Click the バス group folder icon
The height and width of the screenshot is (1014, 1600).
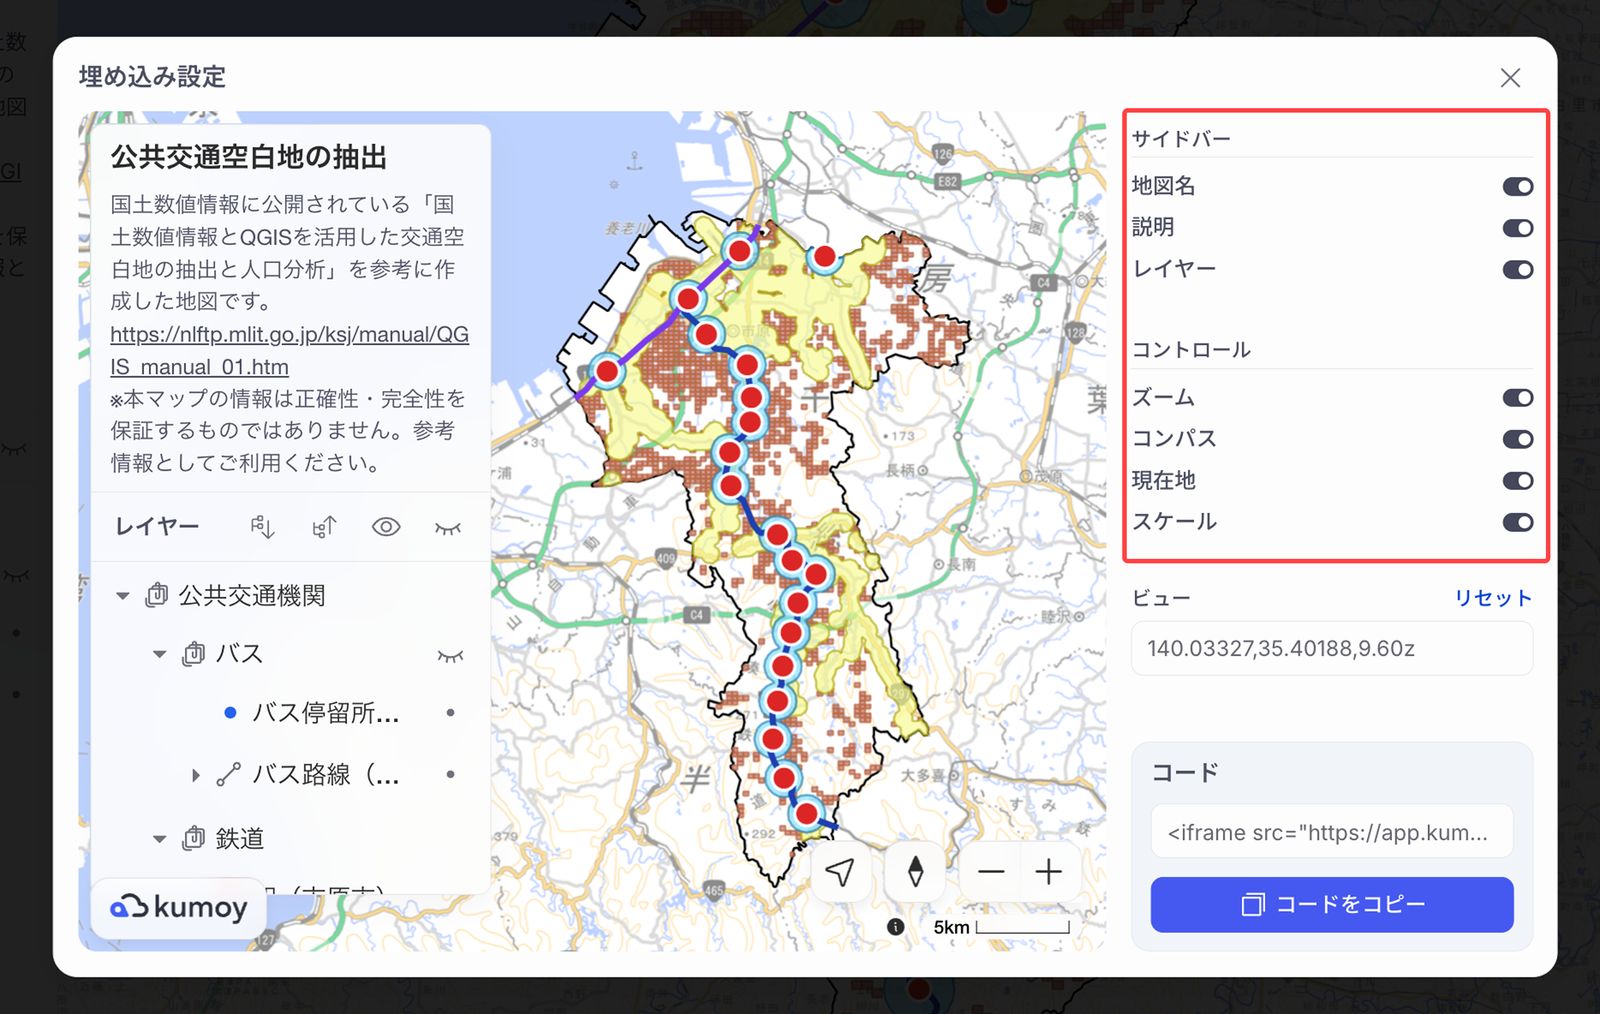(194, 654)
